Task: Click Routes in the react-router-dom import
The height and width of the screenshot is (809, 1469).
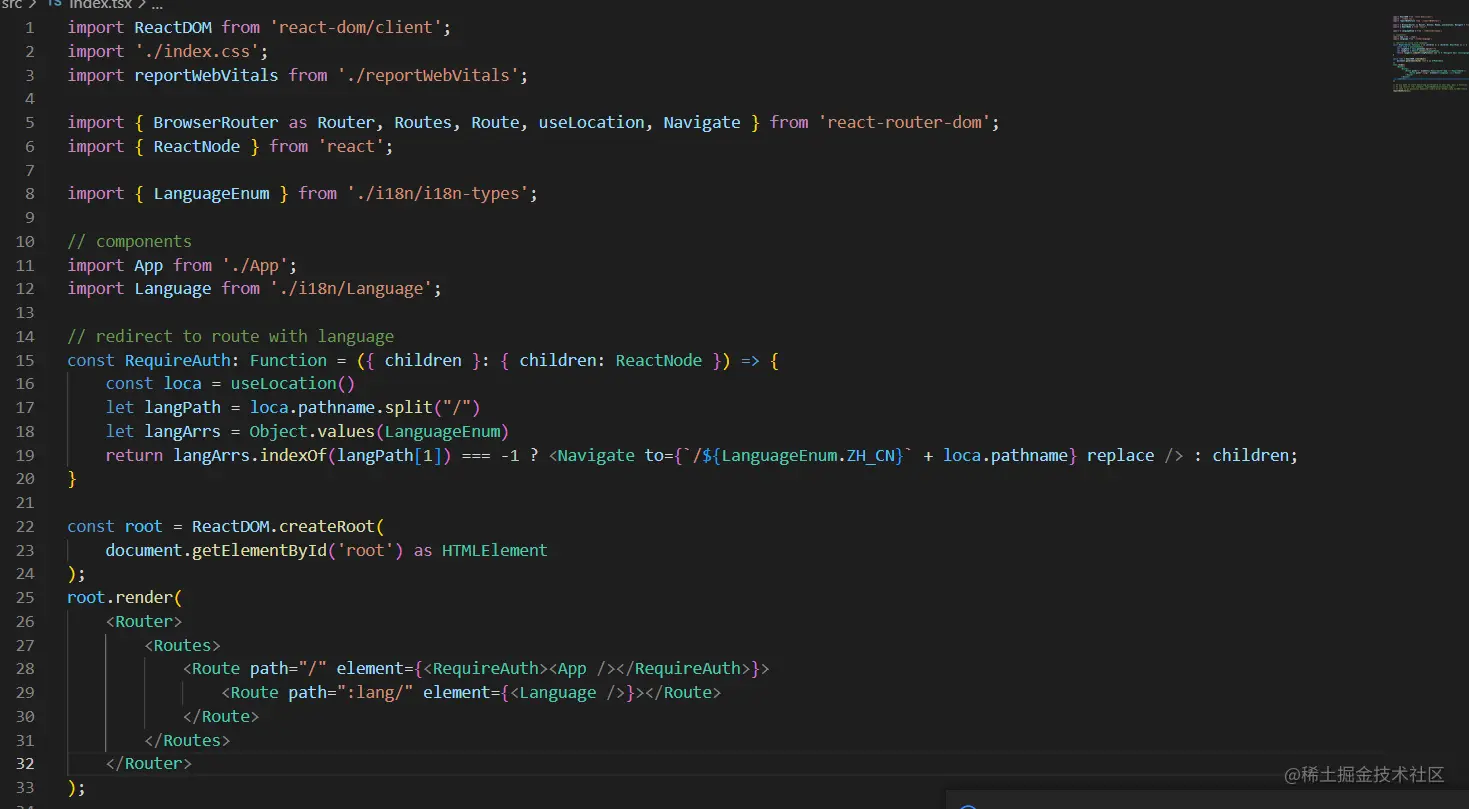Action: point(423,122)
